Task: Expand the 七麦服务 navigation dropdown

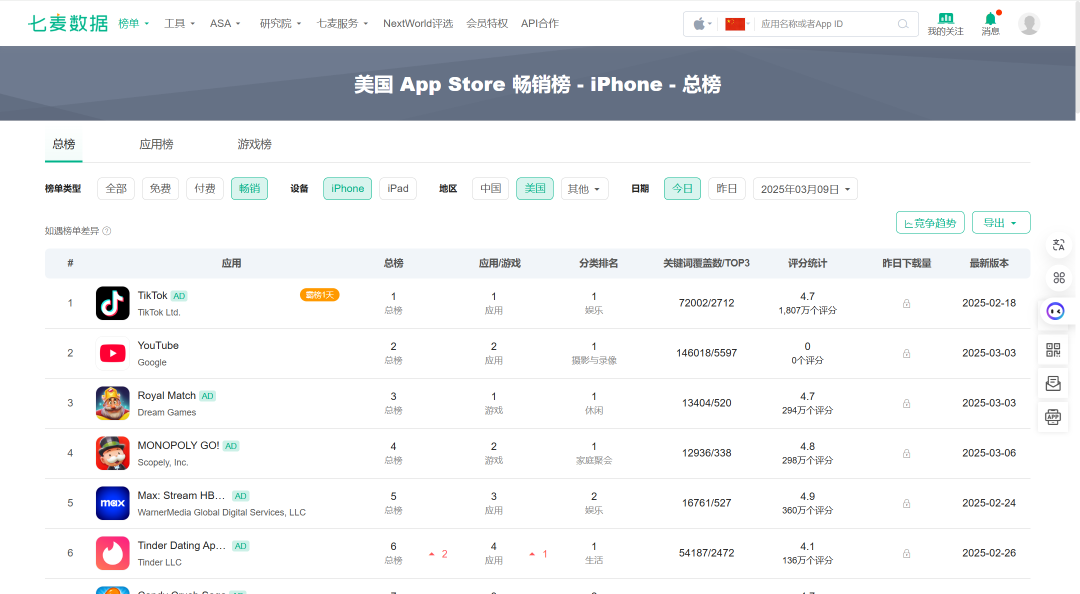Action: pos(342,23)
